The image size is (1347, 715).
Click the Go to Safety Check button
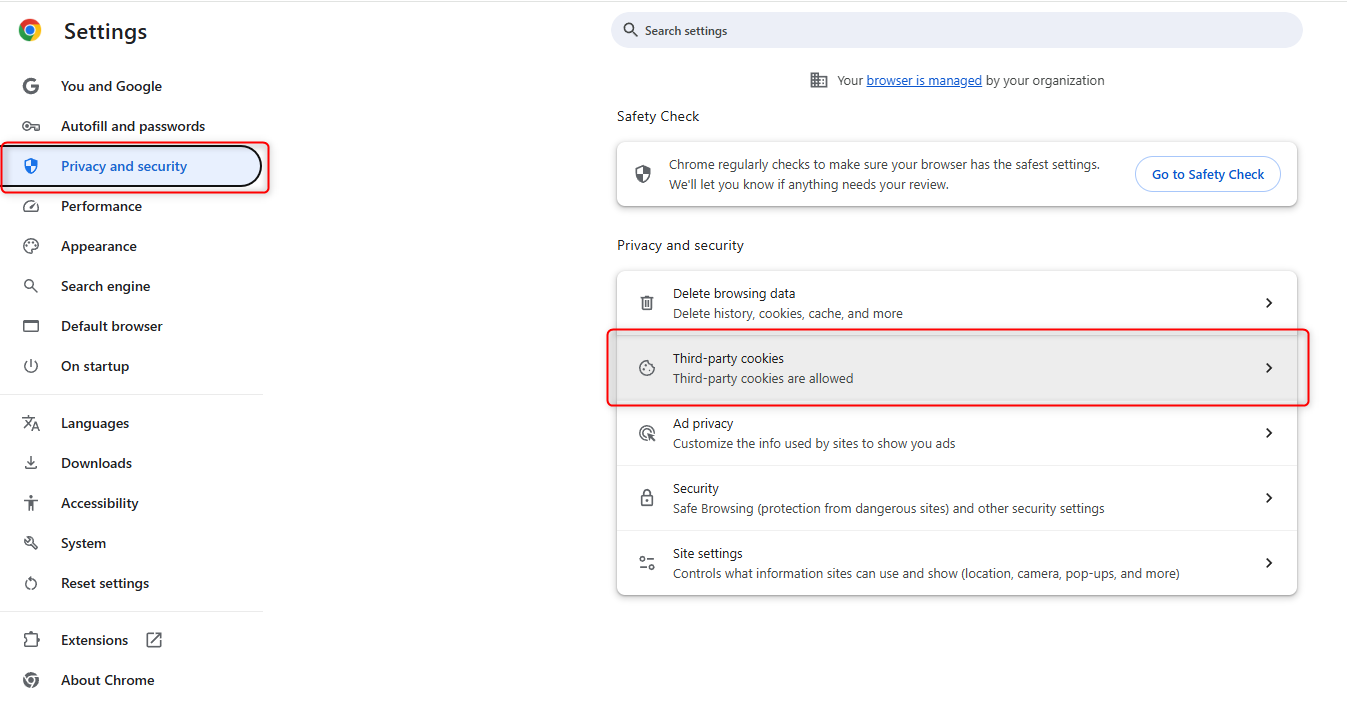(x=1208, y=174)
